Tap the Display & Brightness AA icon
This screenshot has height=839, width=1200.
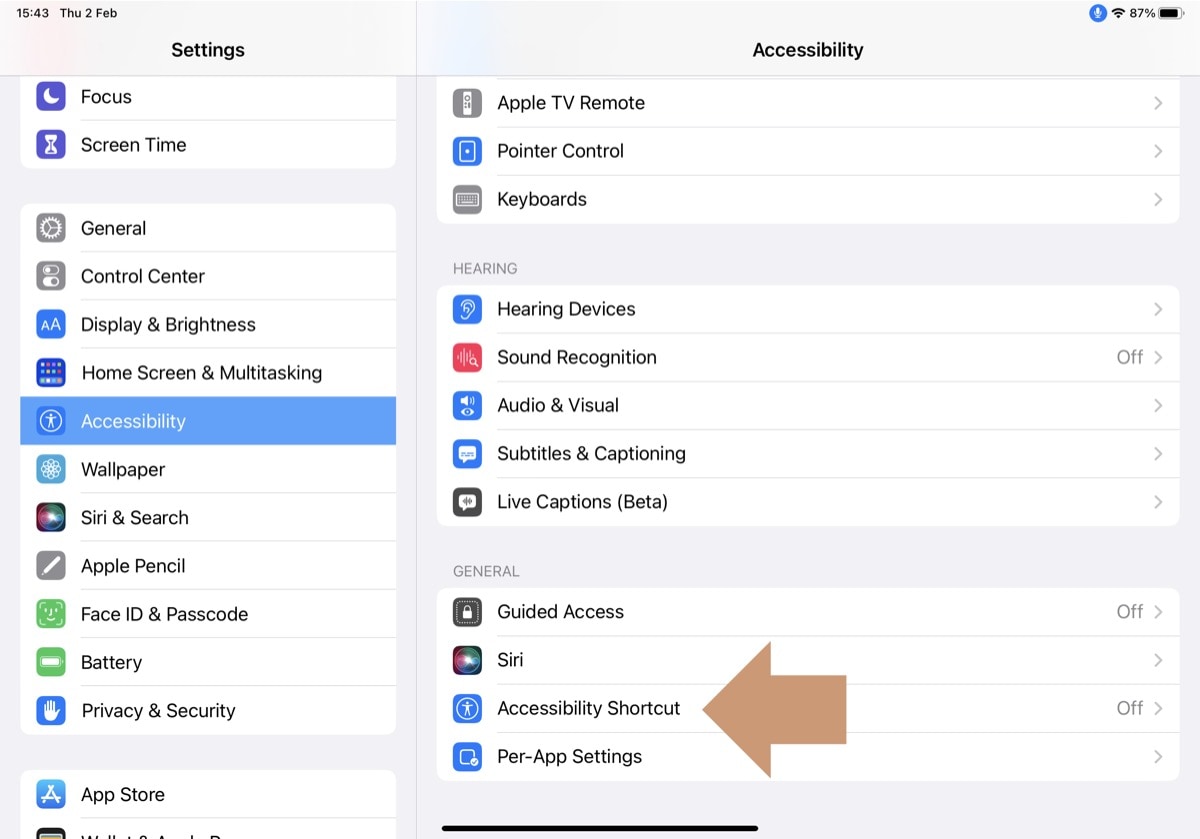51,324
